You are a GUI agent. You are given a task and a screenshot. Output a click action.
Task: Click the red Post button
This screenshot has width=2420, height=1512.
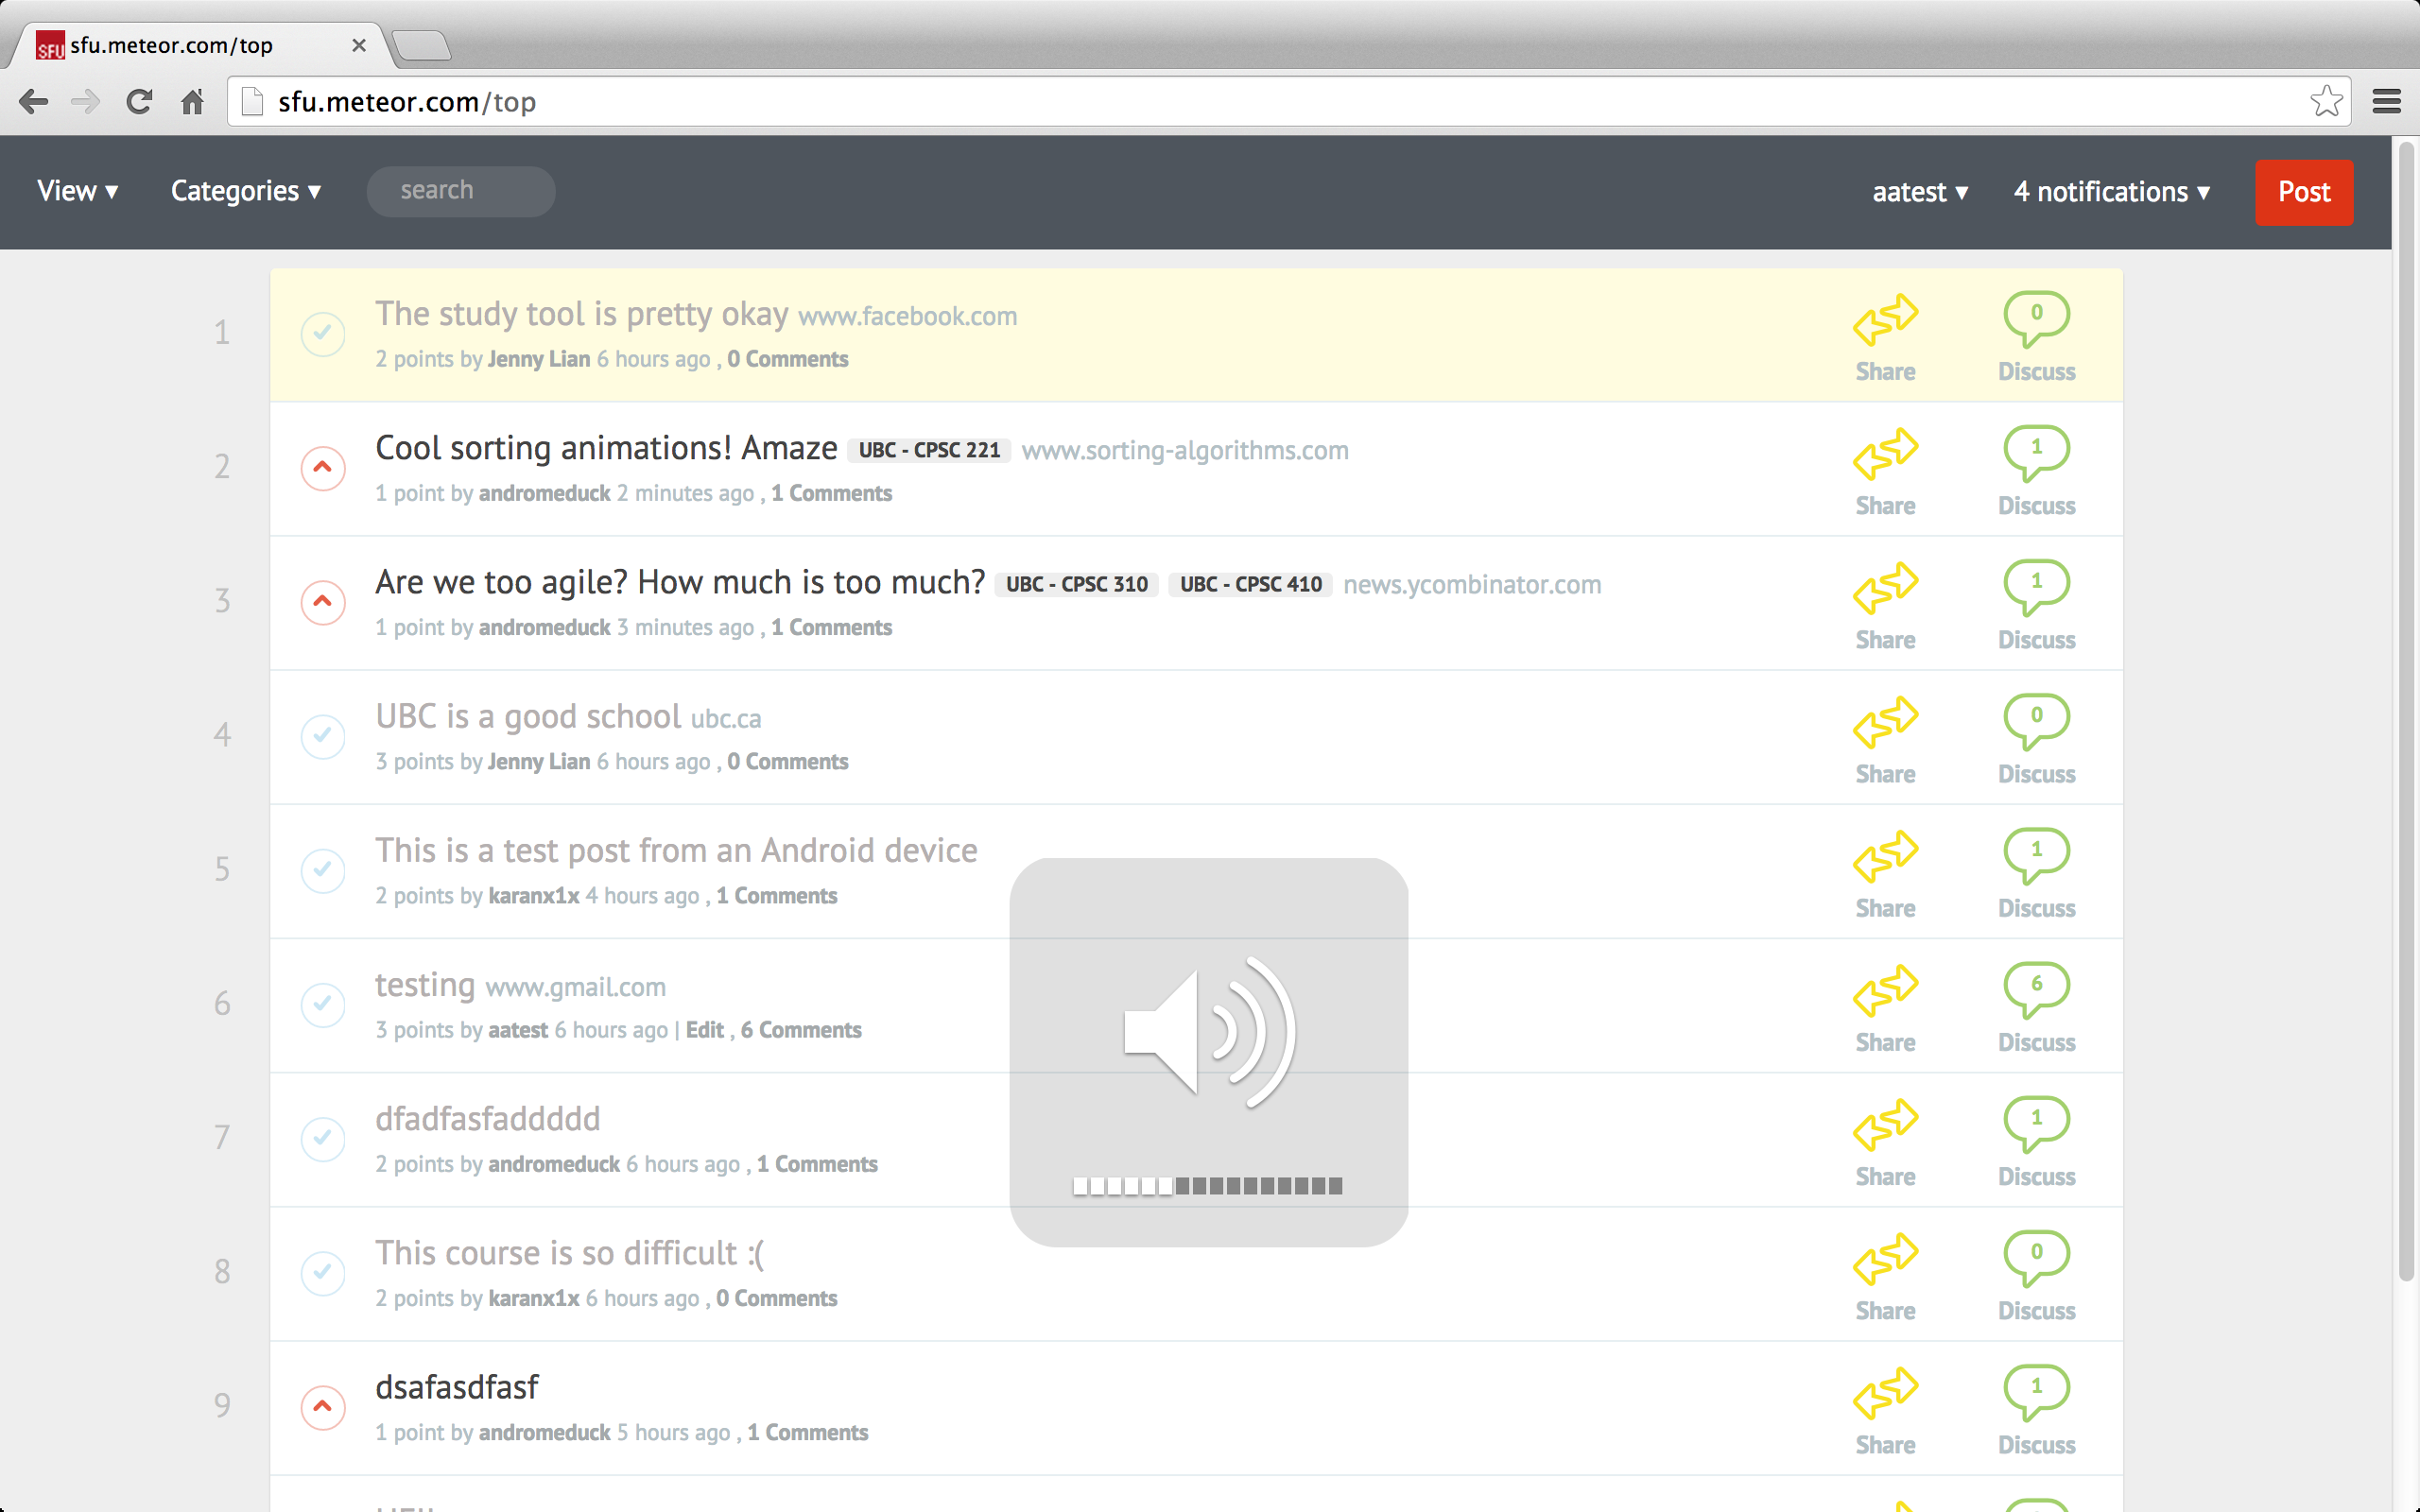point(2303,192)
